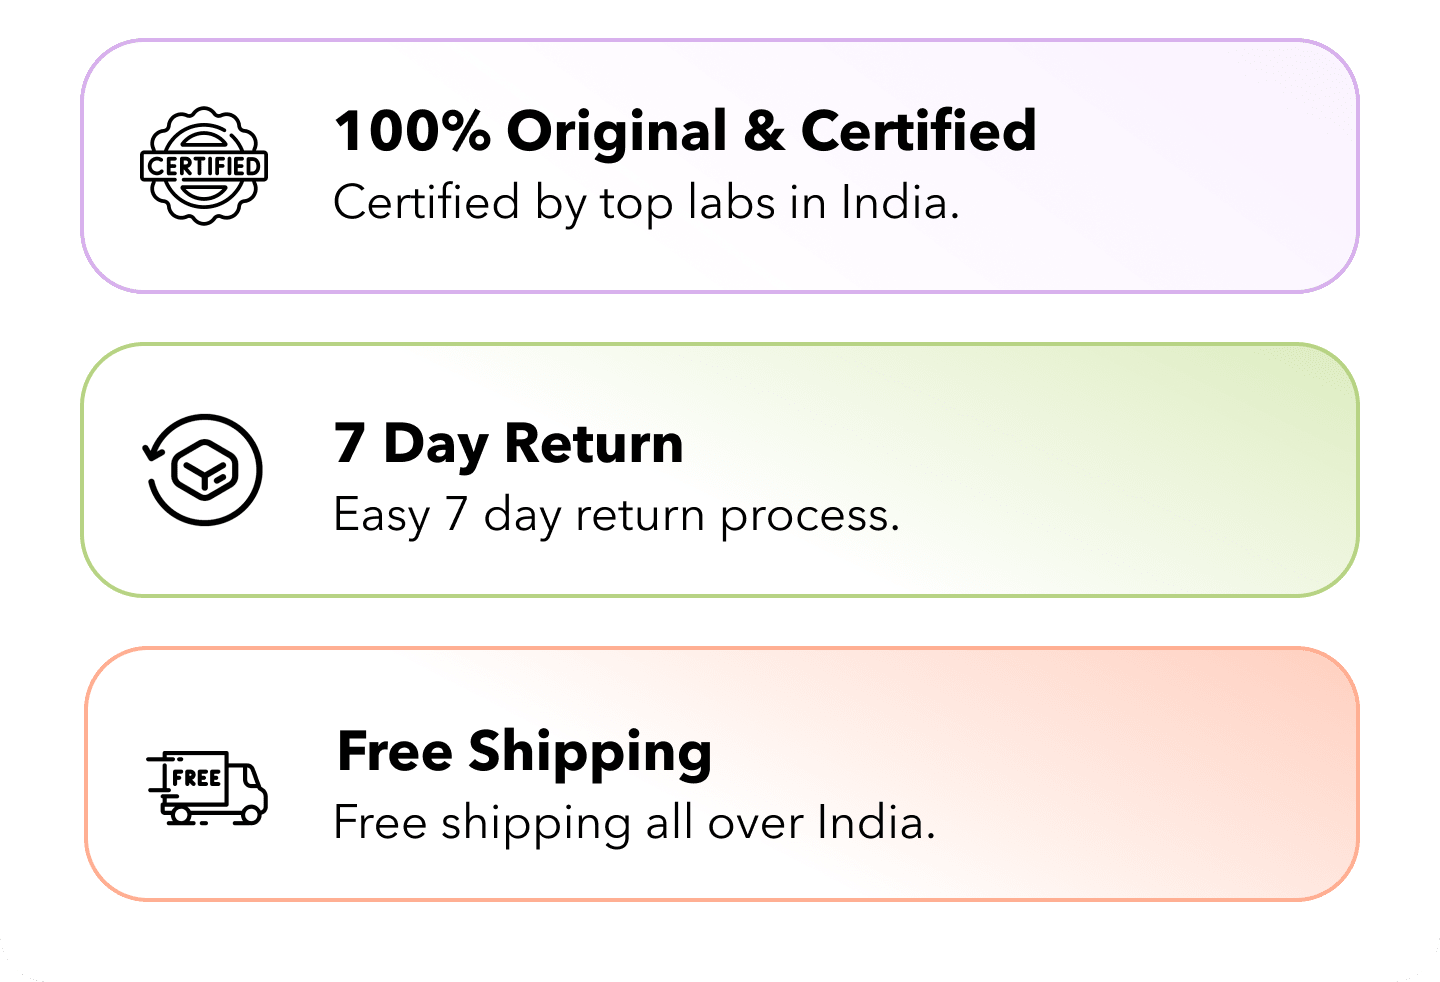
Task: Click the circular return arrow box icon
Action: [203, 470]
